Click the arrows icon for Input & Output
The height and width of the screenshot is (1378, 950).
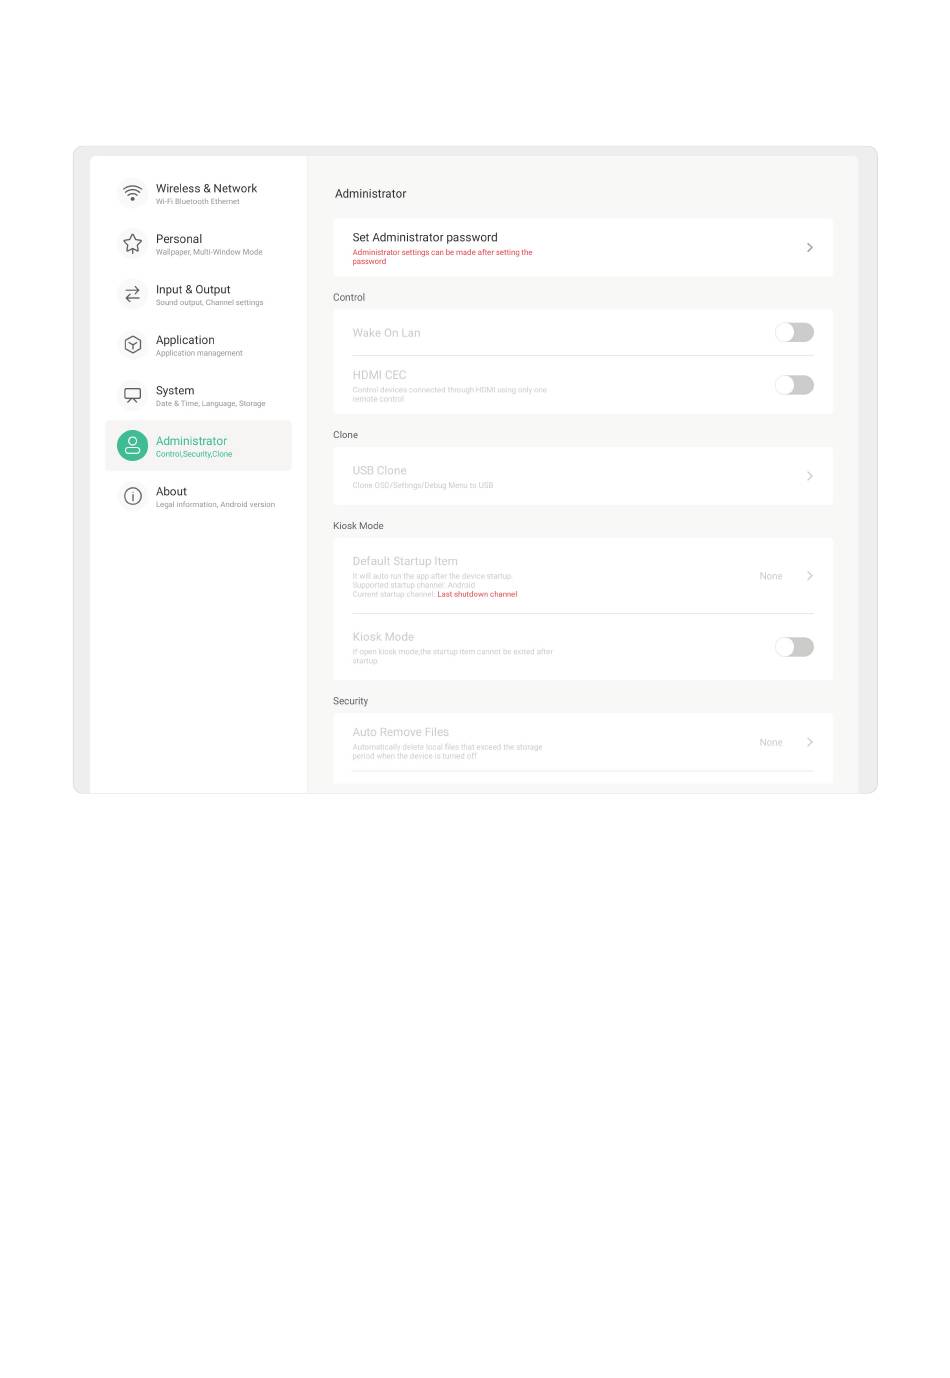132,294
